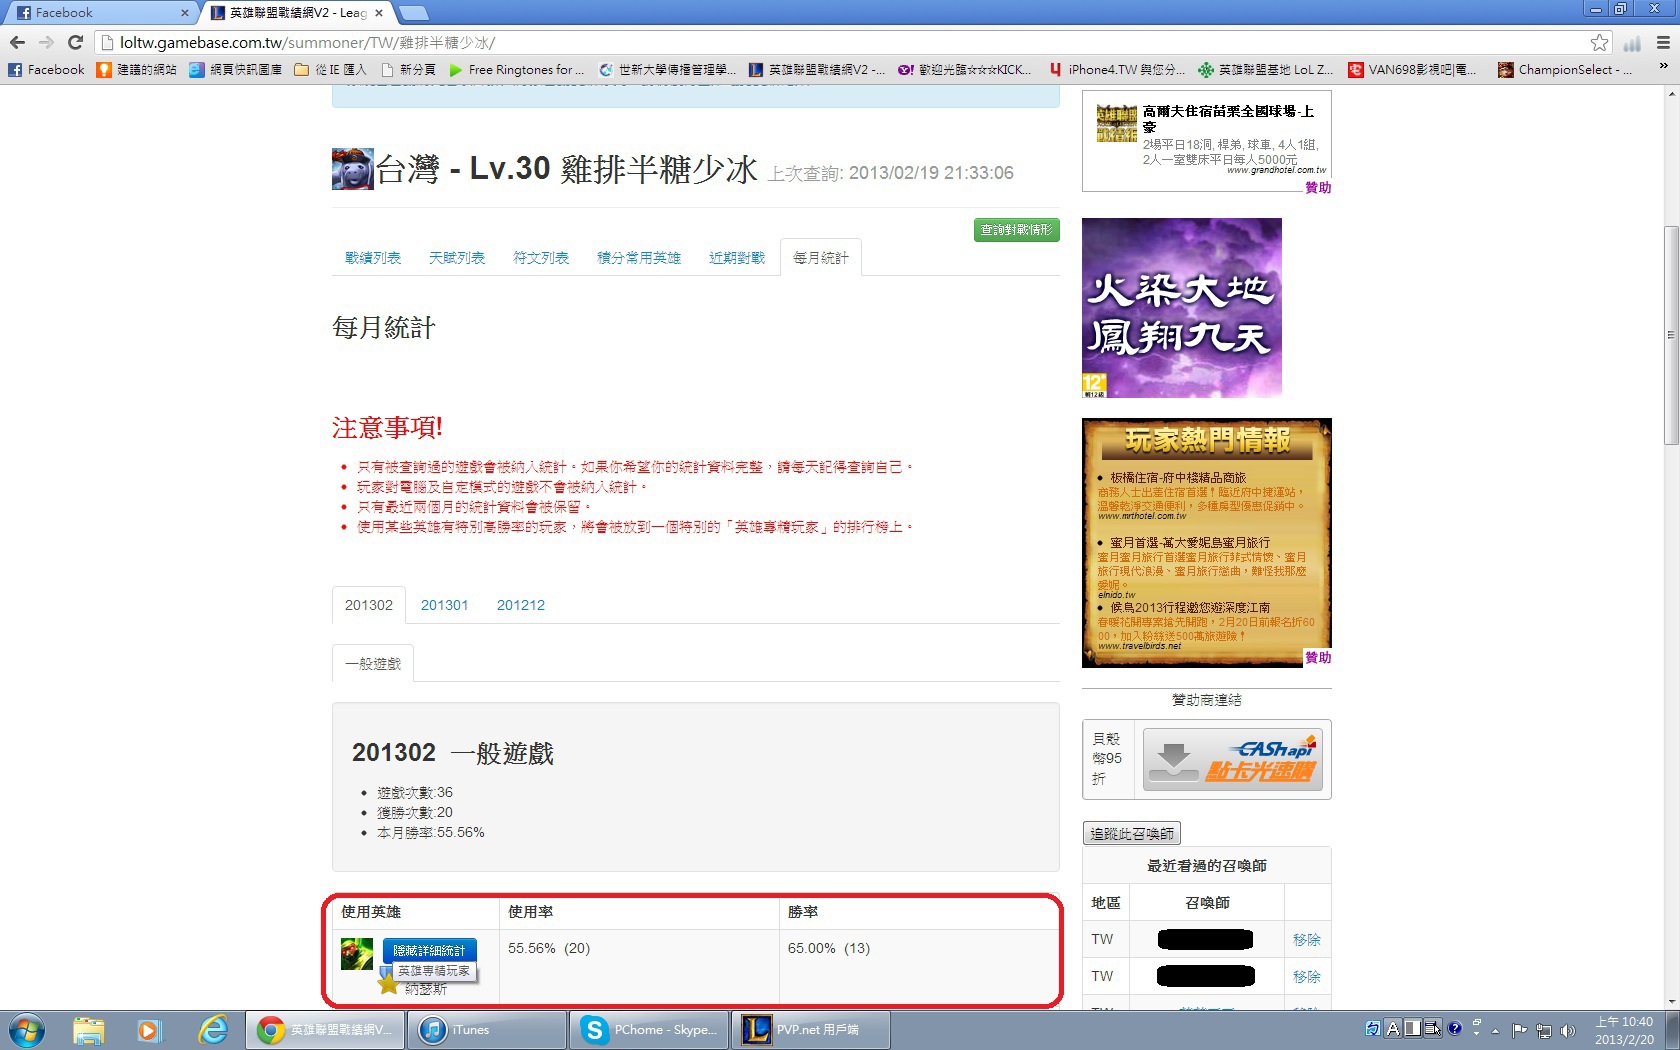Open the 積分常用英雄 tab

coord(639,258)
